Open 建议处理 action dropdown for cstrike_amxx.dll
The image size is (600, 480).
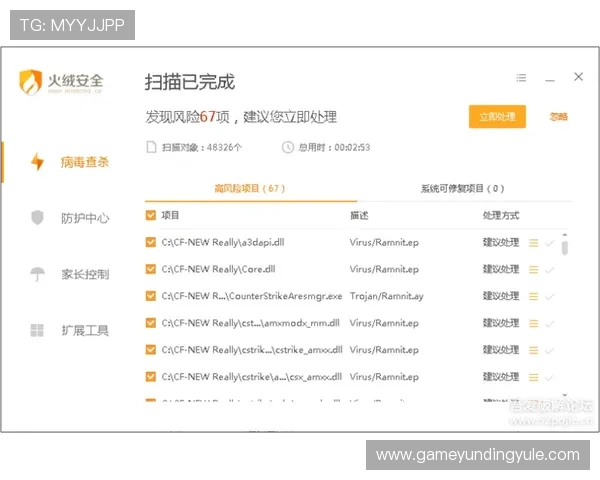tap(501, 350)
